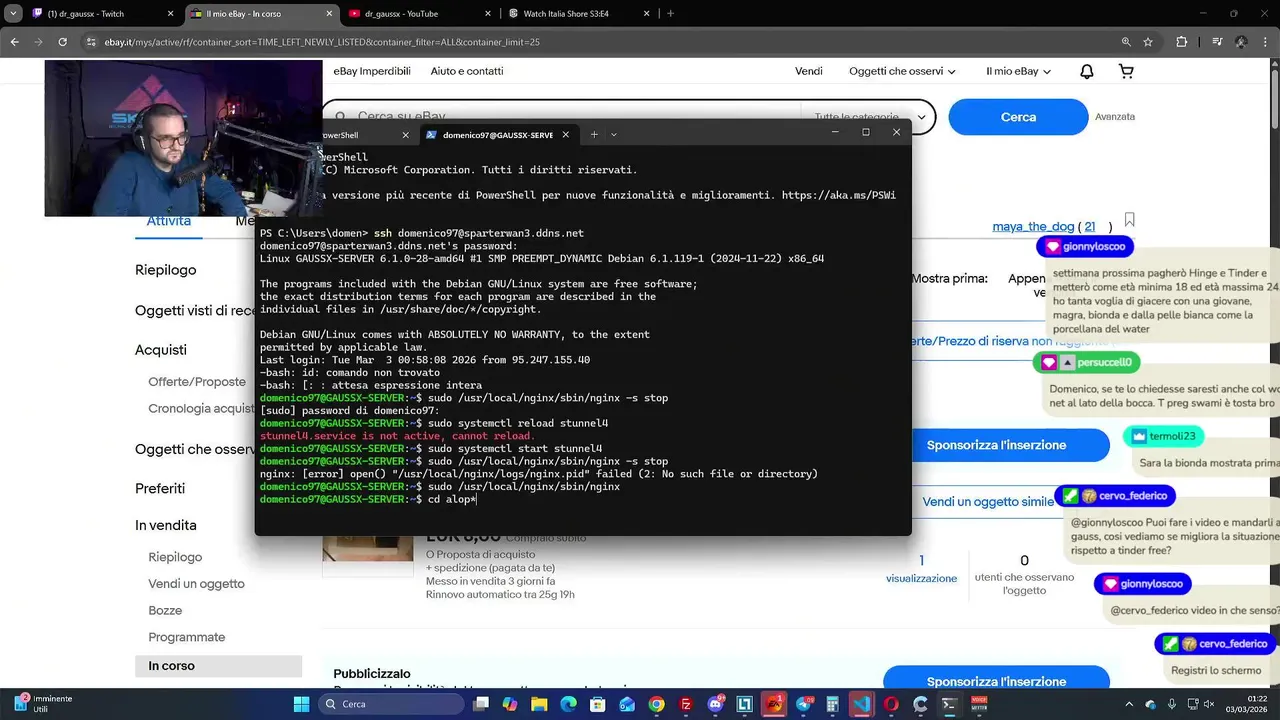Open the Terminal app from the taskbar

(x=950, y=704)
